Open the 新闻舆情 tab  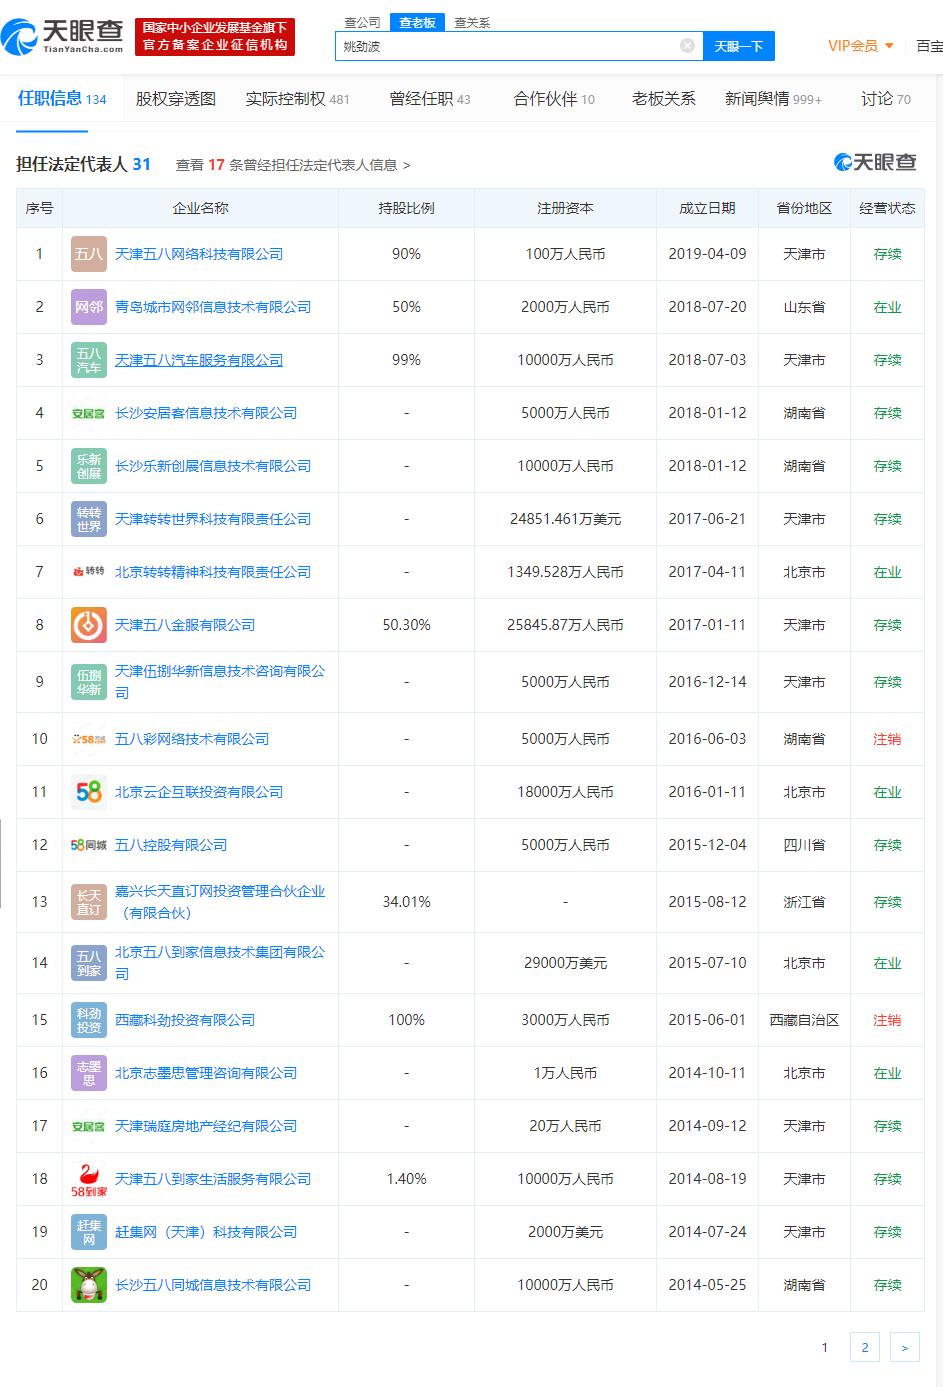click(773, 99)
